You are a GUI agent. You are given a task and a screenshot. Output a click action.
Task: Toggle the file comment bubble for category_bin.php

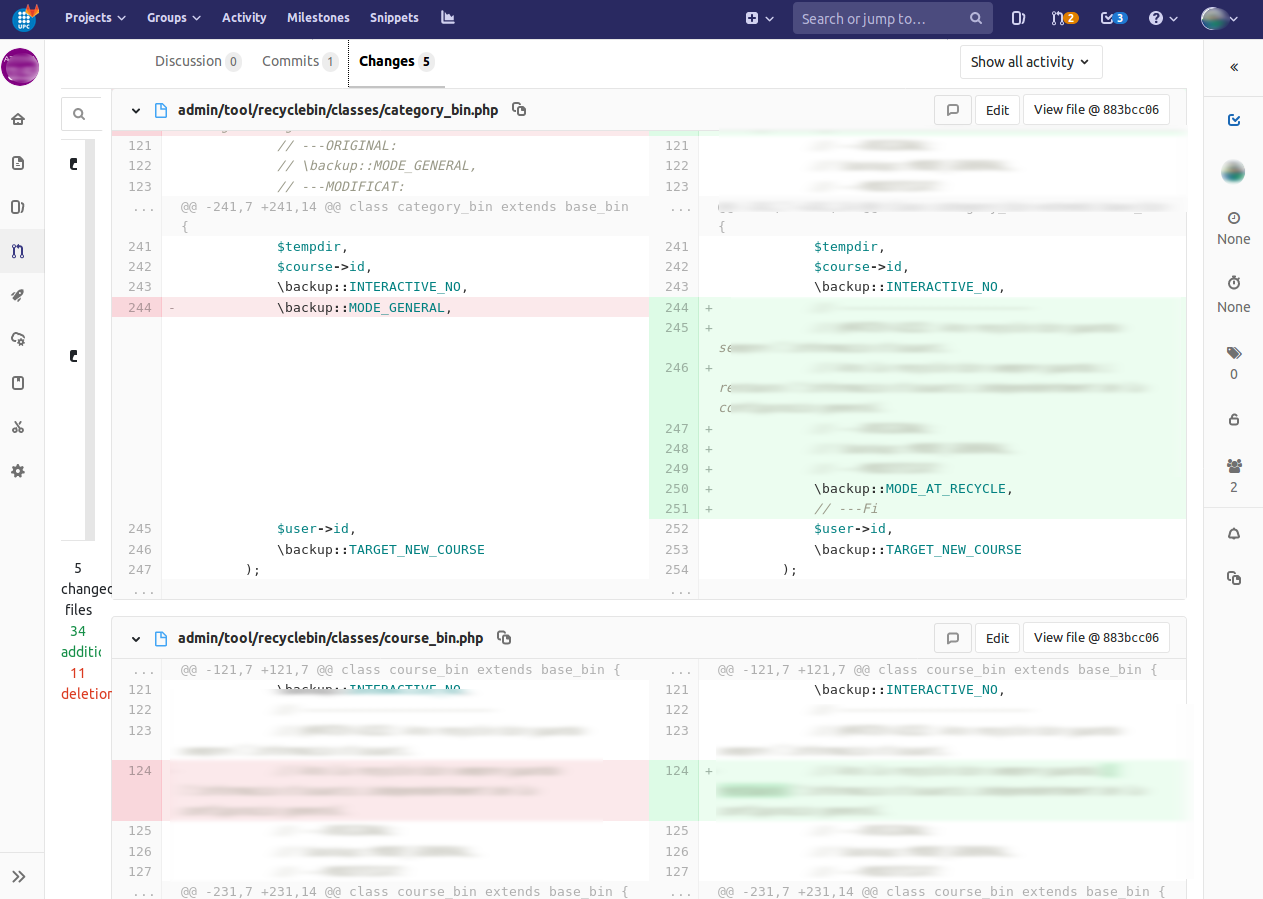click(x=953, y=110)
